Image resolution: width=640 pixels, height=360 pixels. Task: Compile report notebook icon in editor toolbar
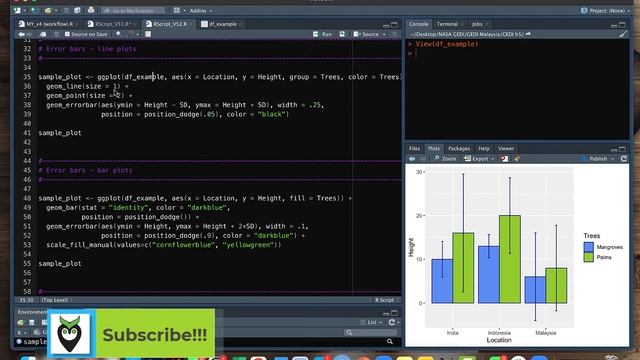pos(148,34)
